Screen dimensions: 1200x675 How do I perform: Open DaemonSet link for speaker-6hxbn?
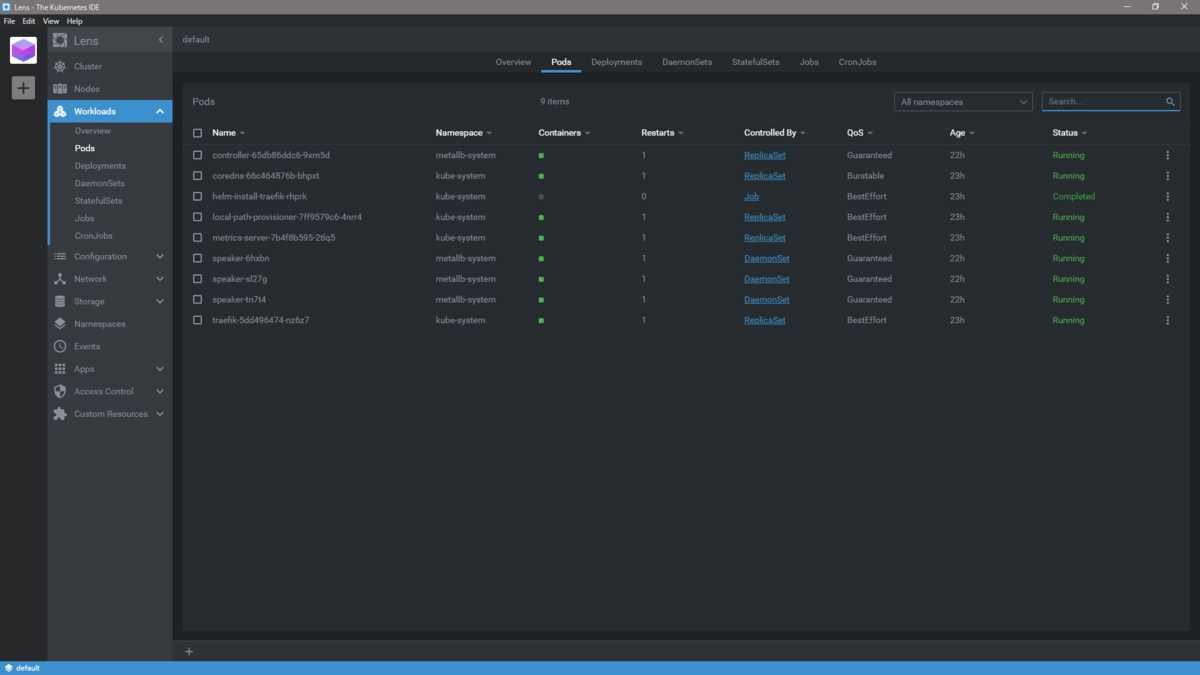[x=766, y=258]
